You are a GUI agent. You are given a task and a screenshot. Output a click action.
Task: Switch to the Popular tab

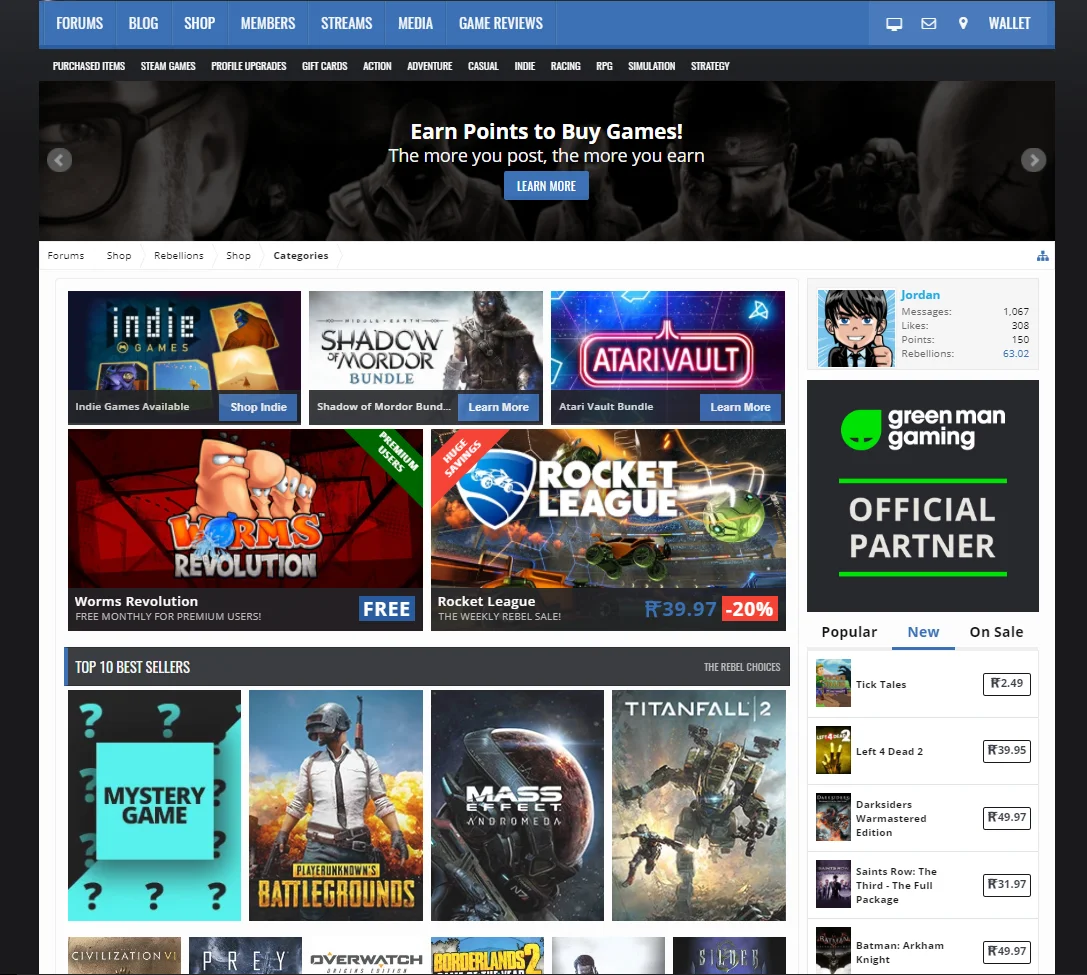click(849, 632)
